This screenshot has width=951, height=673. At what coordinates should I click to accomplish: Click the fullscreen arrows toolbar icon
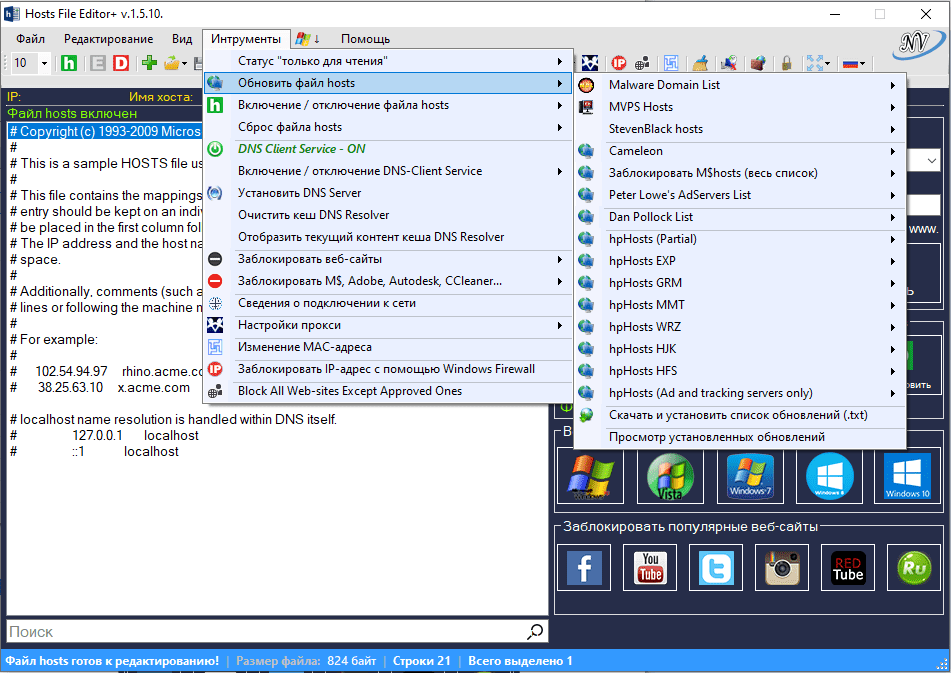pos(815,62)
